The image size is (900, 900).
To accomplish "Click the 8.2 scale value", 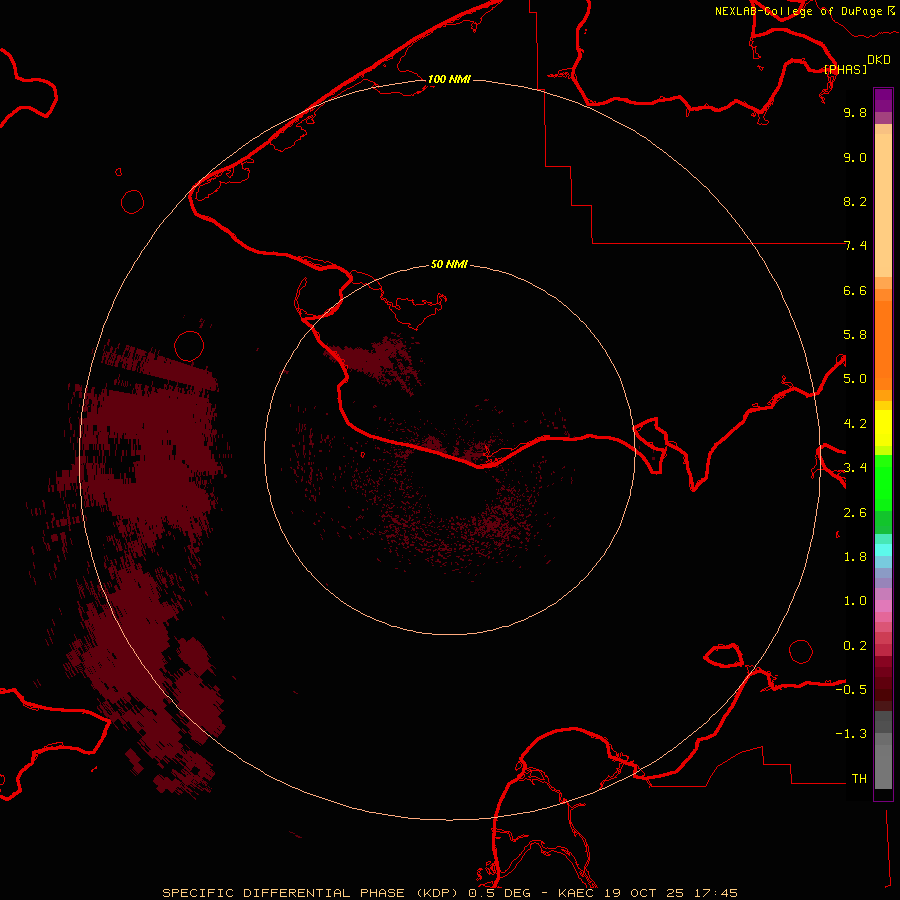I will click(x=855, y=201).
